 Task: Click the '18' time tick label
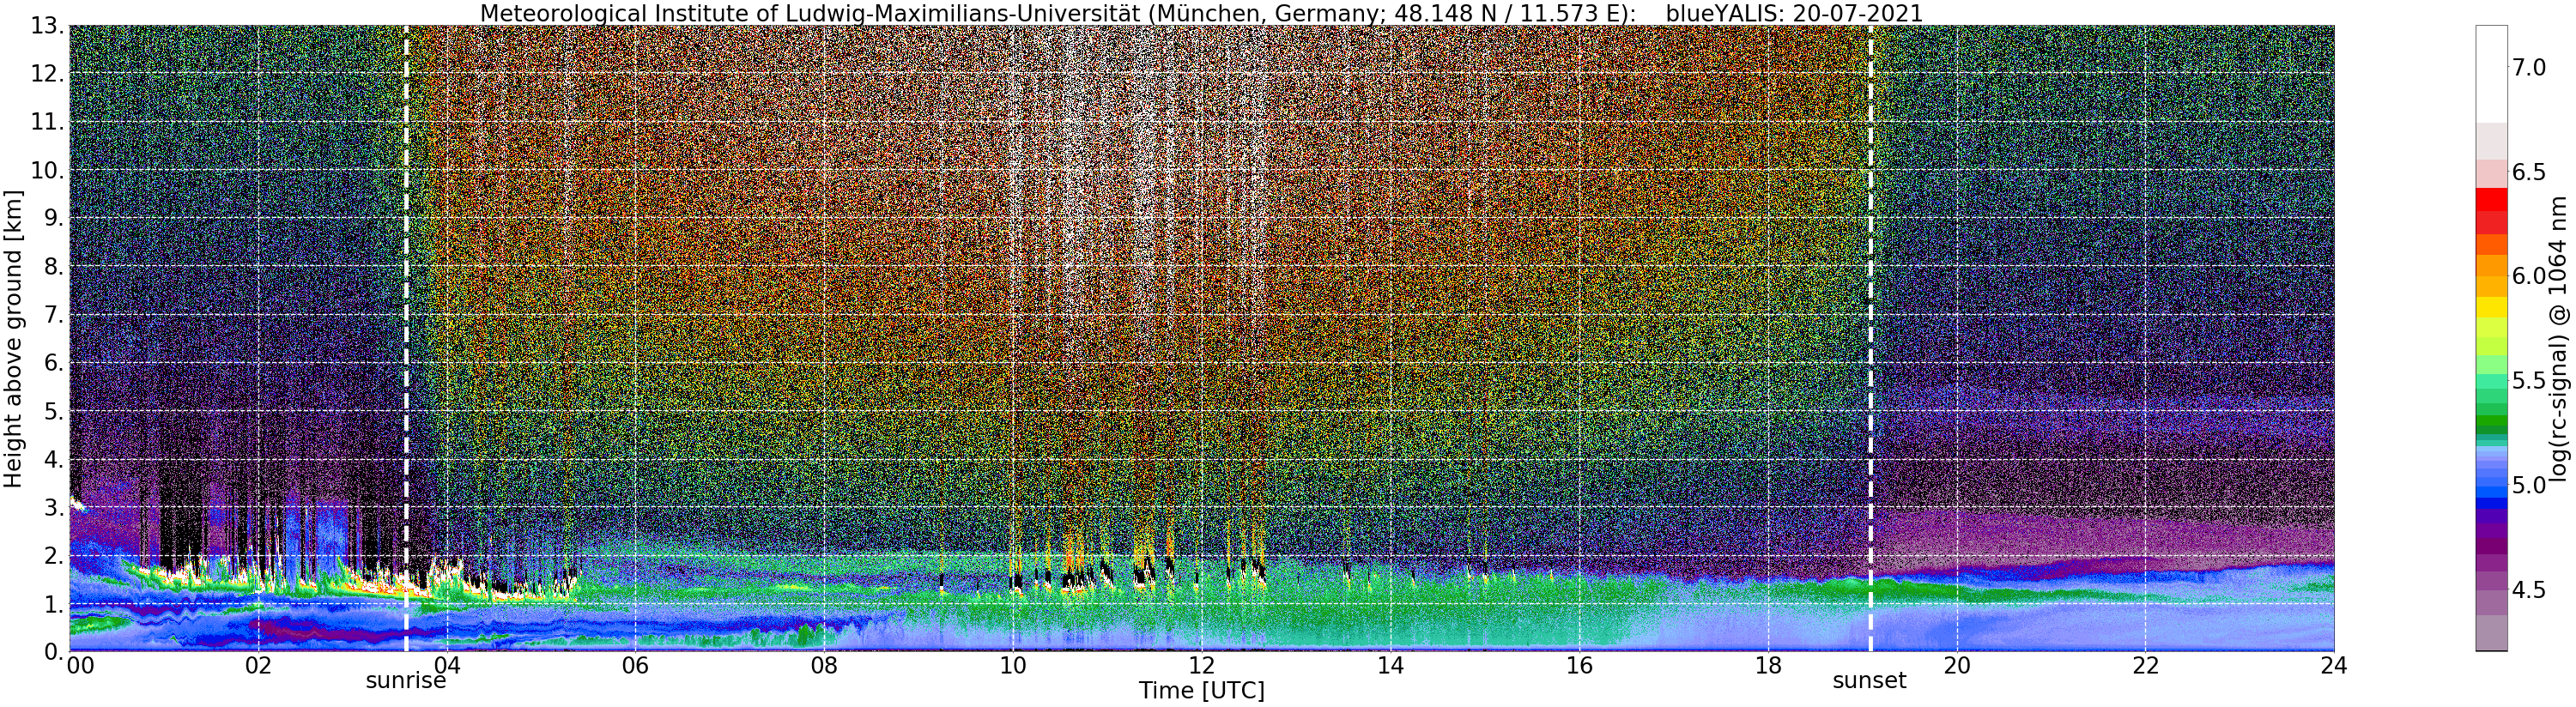coord(1768,666)
